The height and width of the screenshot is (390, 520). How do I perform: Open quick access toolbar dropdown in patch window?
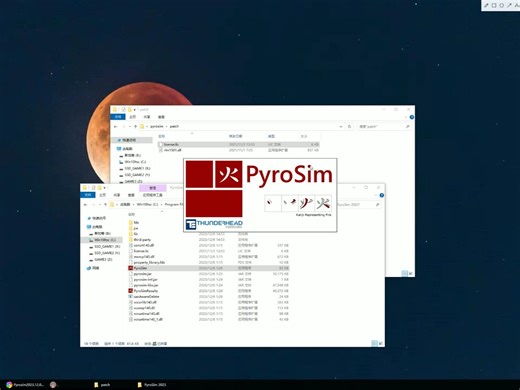pyautogui.click(x=135, y=109)
